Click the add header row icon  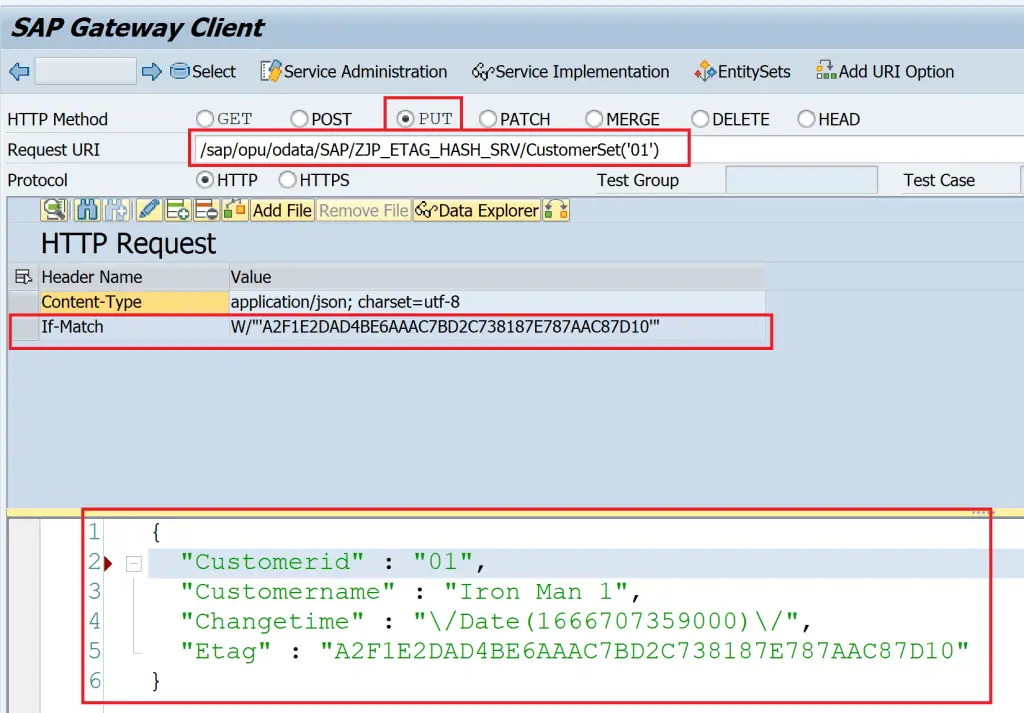click(x=178, y=210)
